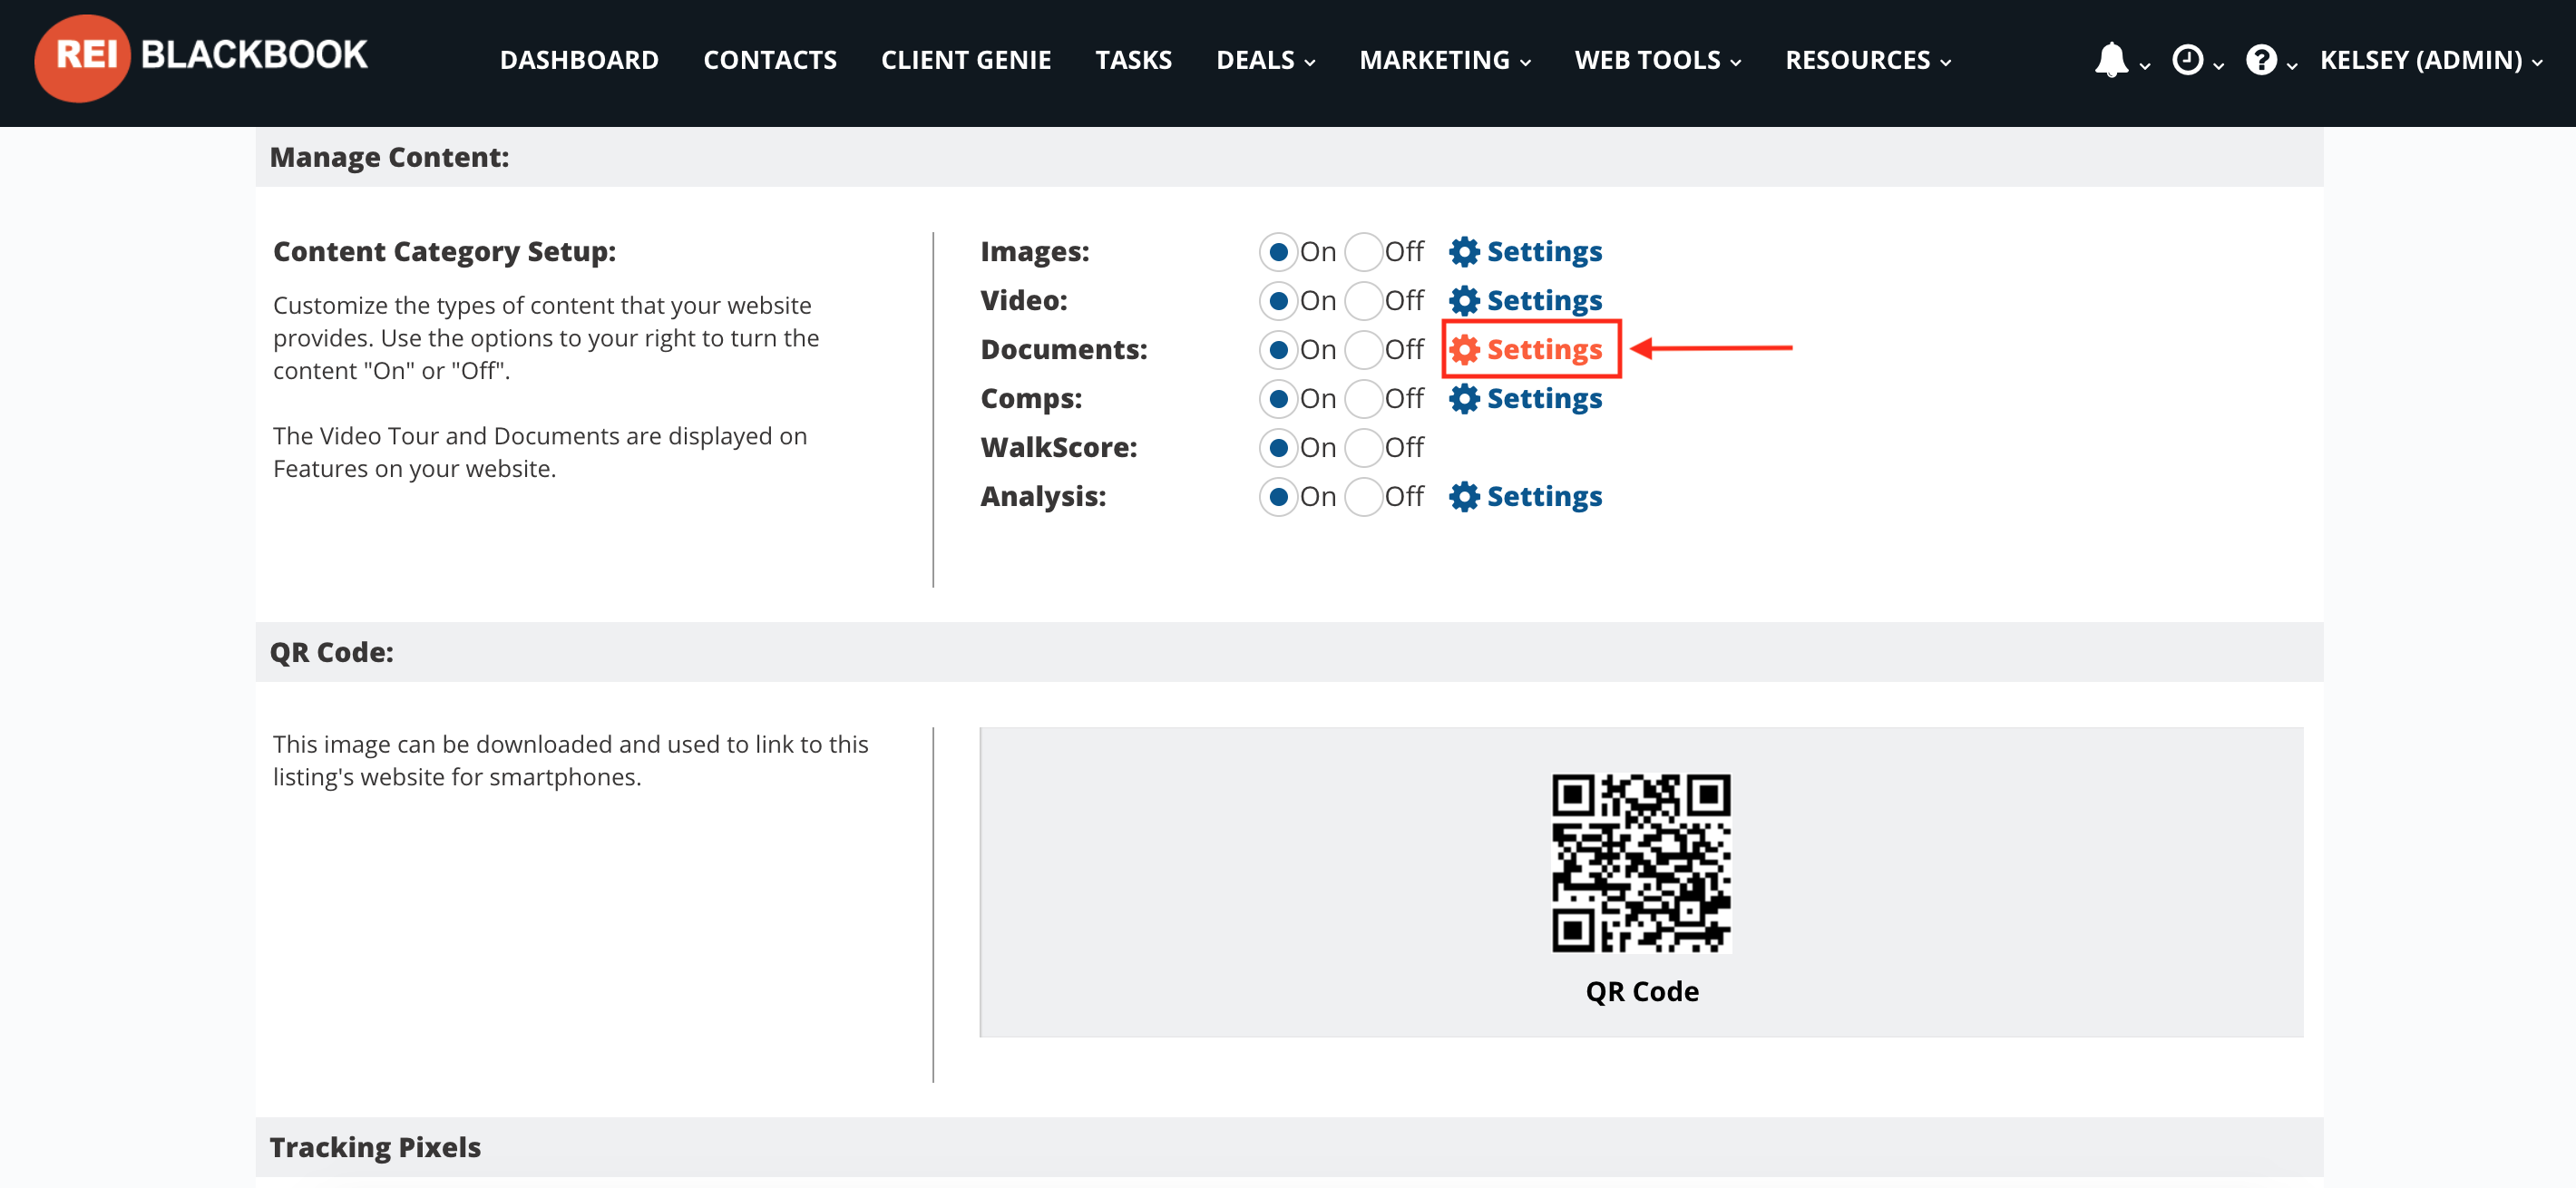Screen dimensions: 2576x1188
Task: Turn Documents content On
Action: coord(1278,350)
